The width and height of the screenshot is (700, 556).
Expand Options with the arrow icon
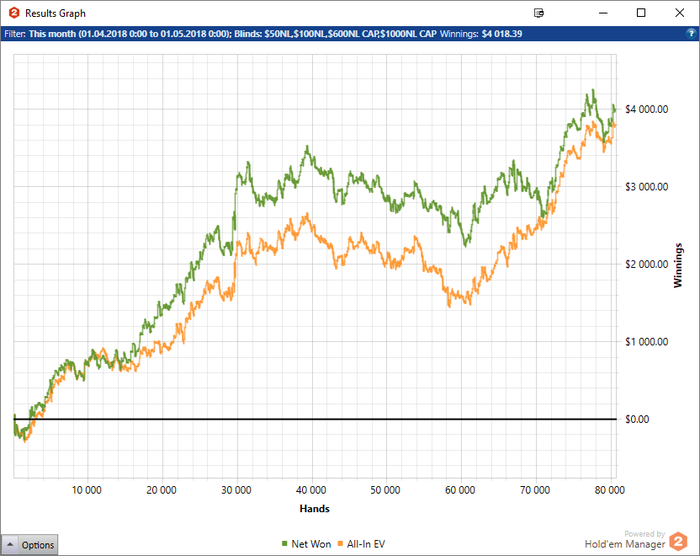[x=10, y=545]
